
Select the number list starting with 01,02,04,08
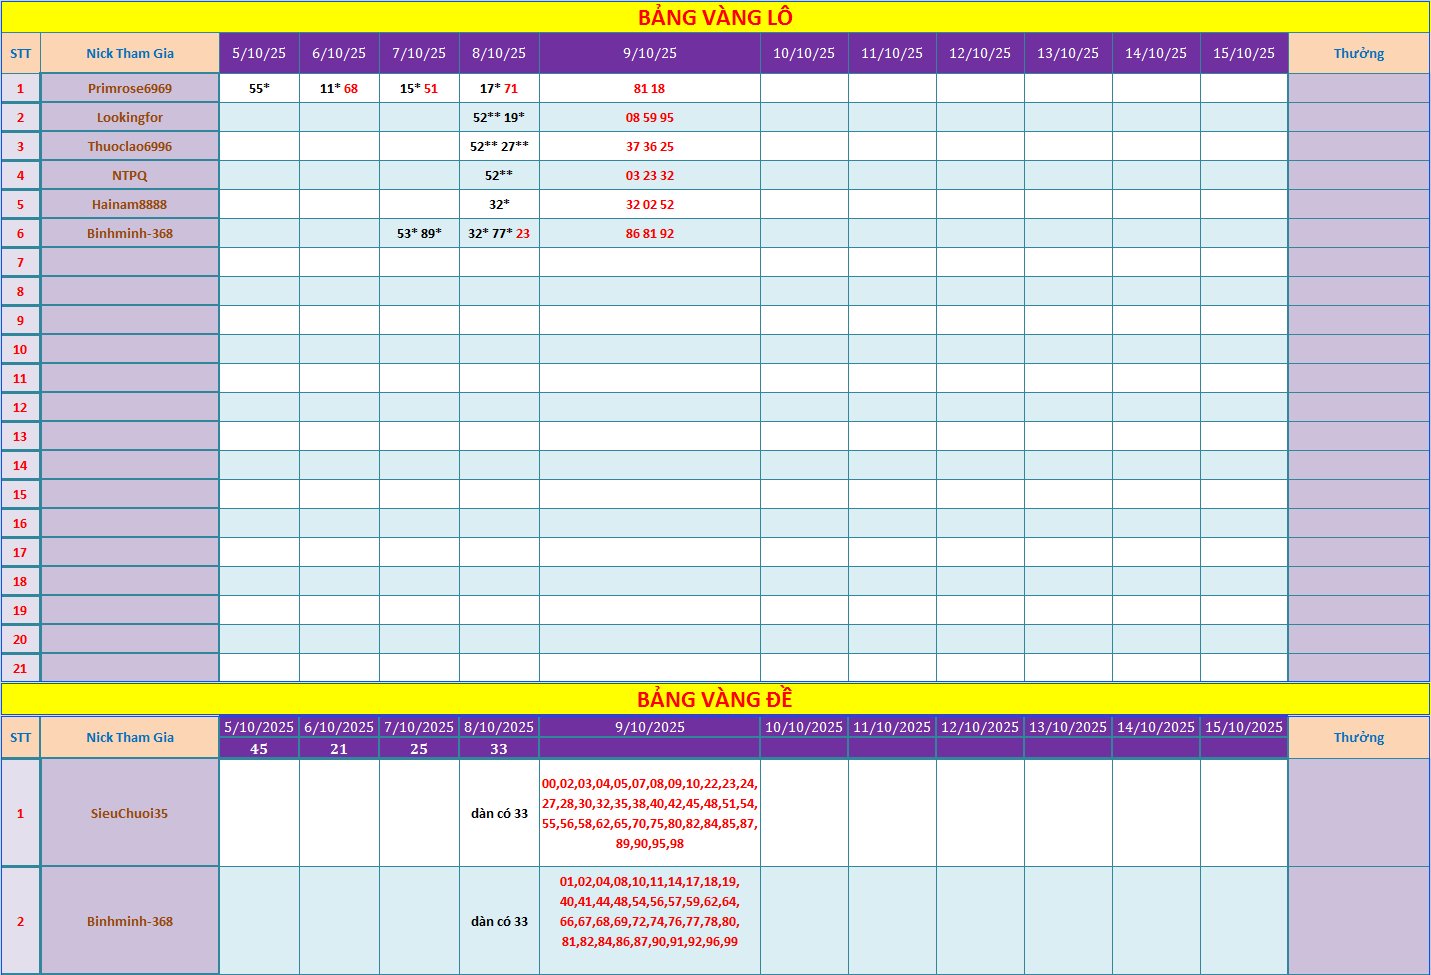pyautogui.click(x=650, y=911)
